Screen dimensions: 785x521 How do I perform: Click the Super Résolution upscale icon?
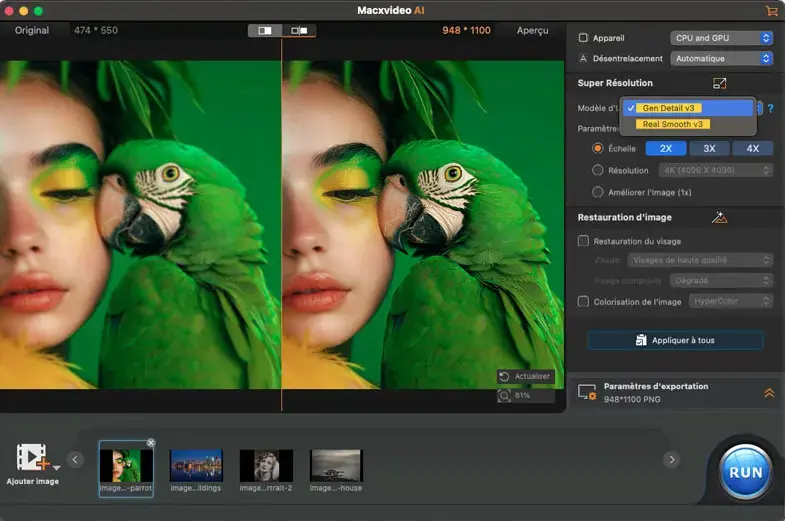[719, 84]
